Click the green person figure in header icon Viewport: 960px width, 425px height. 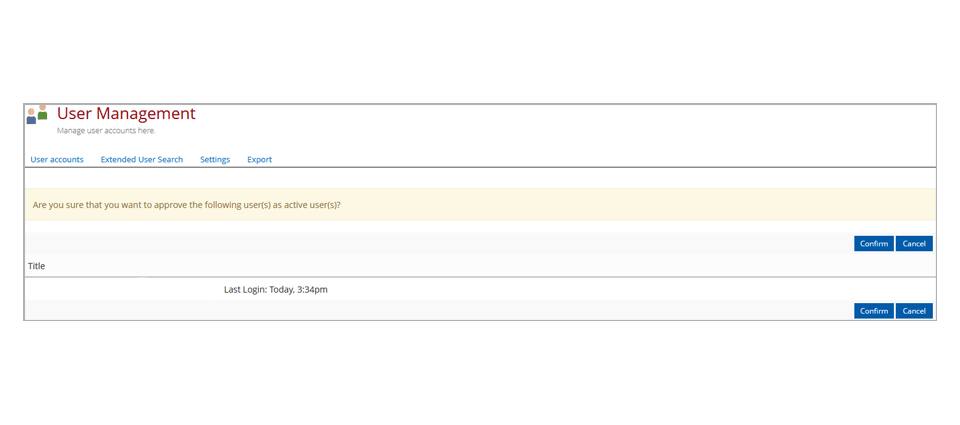point(42,112)
